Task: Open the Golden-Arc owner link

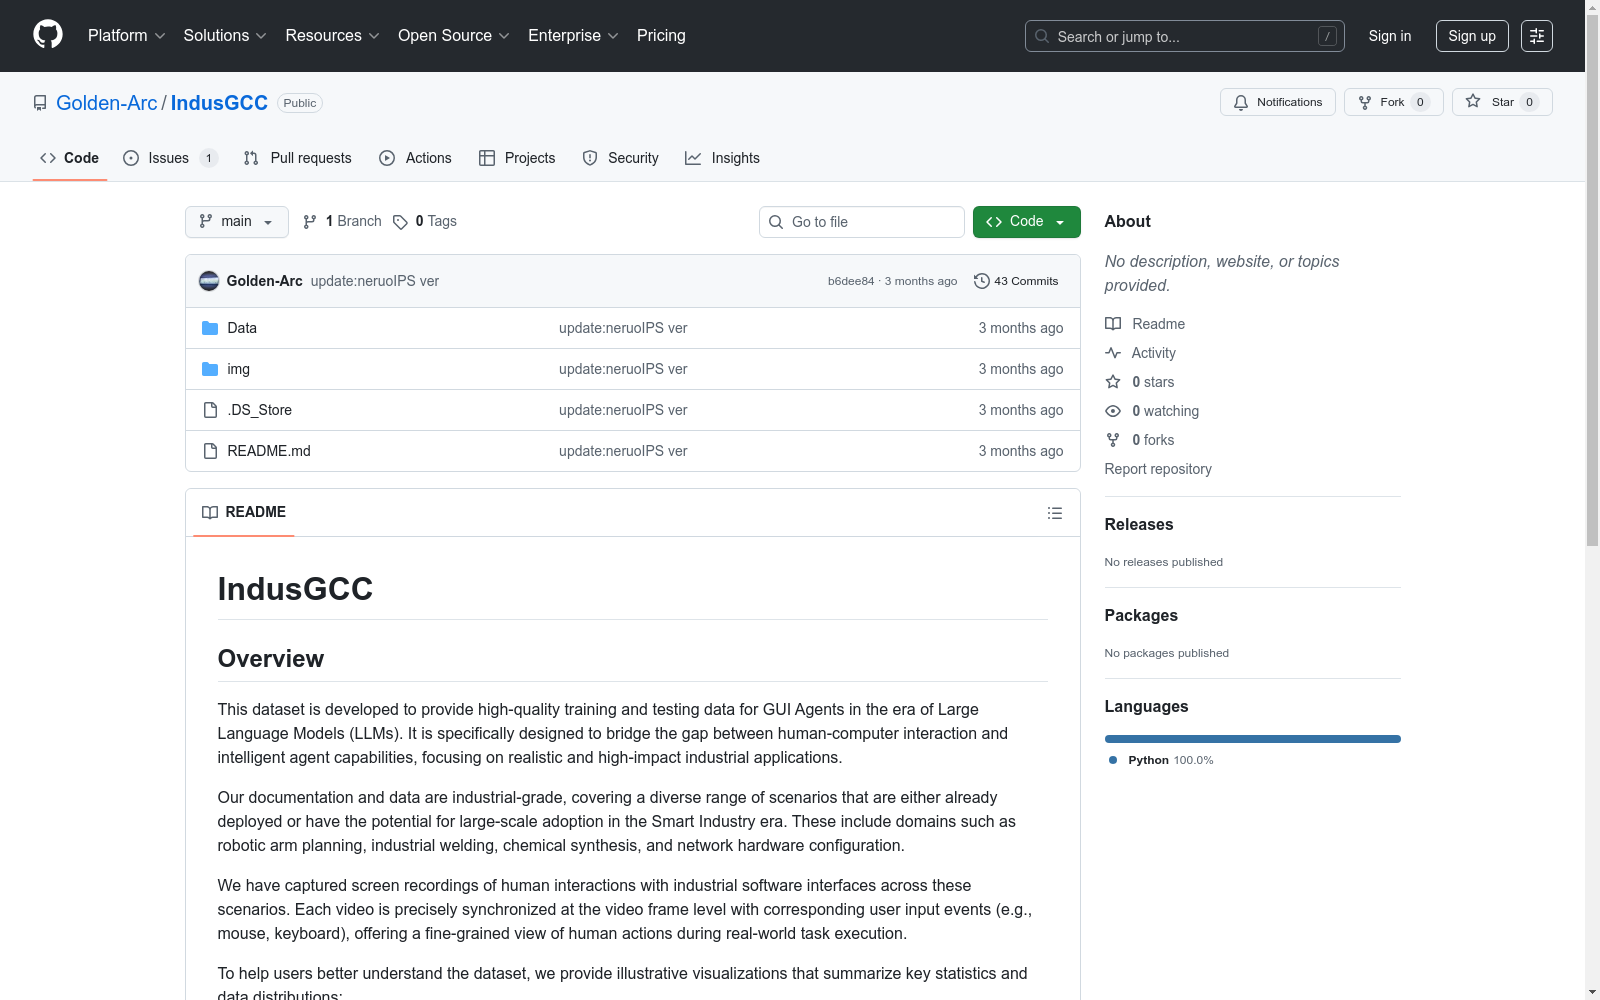Action: pyautogui.click(x=107, y=103)
